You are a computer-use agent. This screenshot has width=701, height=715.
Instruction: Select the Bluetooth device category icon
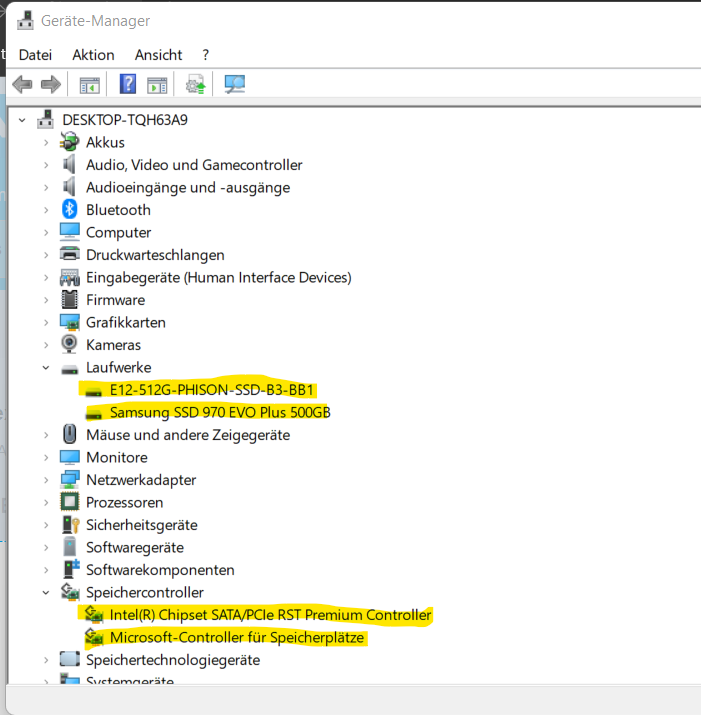coord(70,210)
